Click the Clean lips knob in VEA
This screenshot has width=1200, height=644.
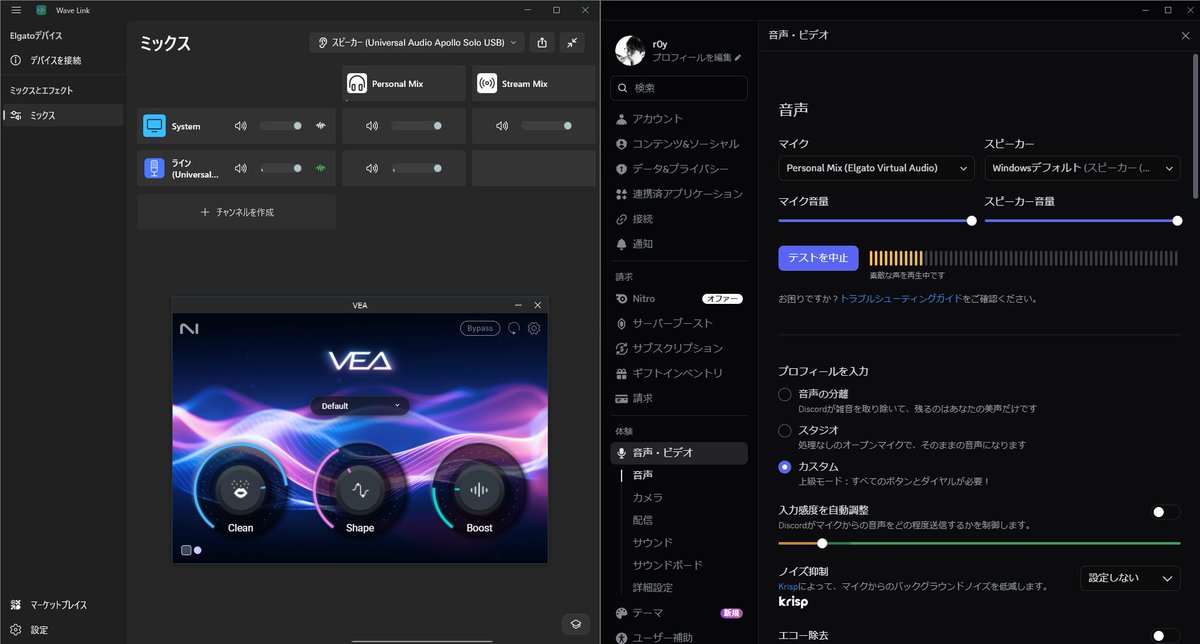coord(240,490)
